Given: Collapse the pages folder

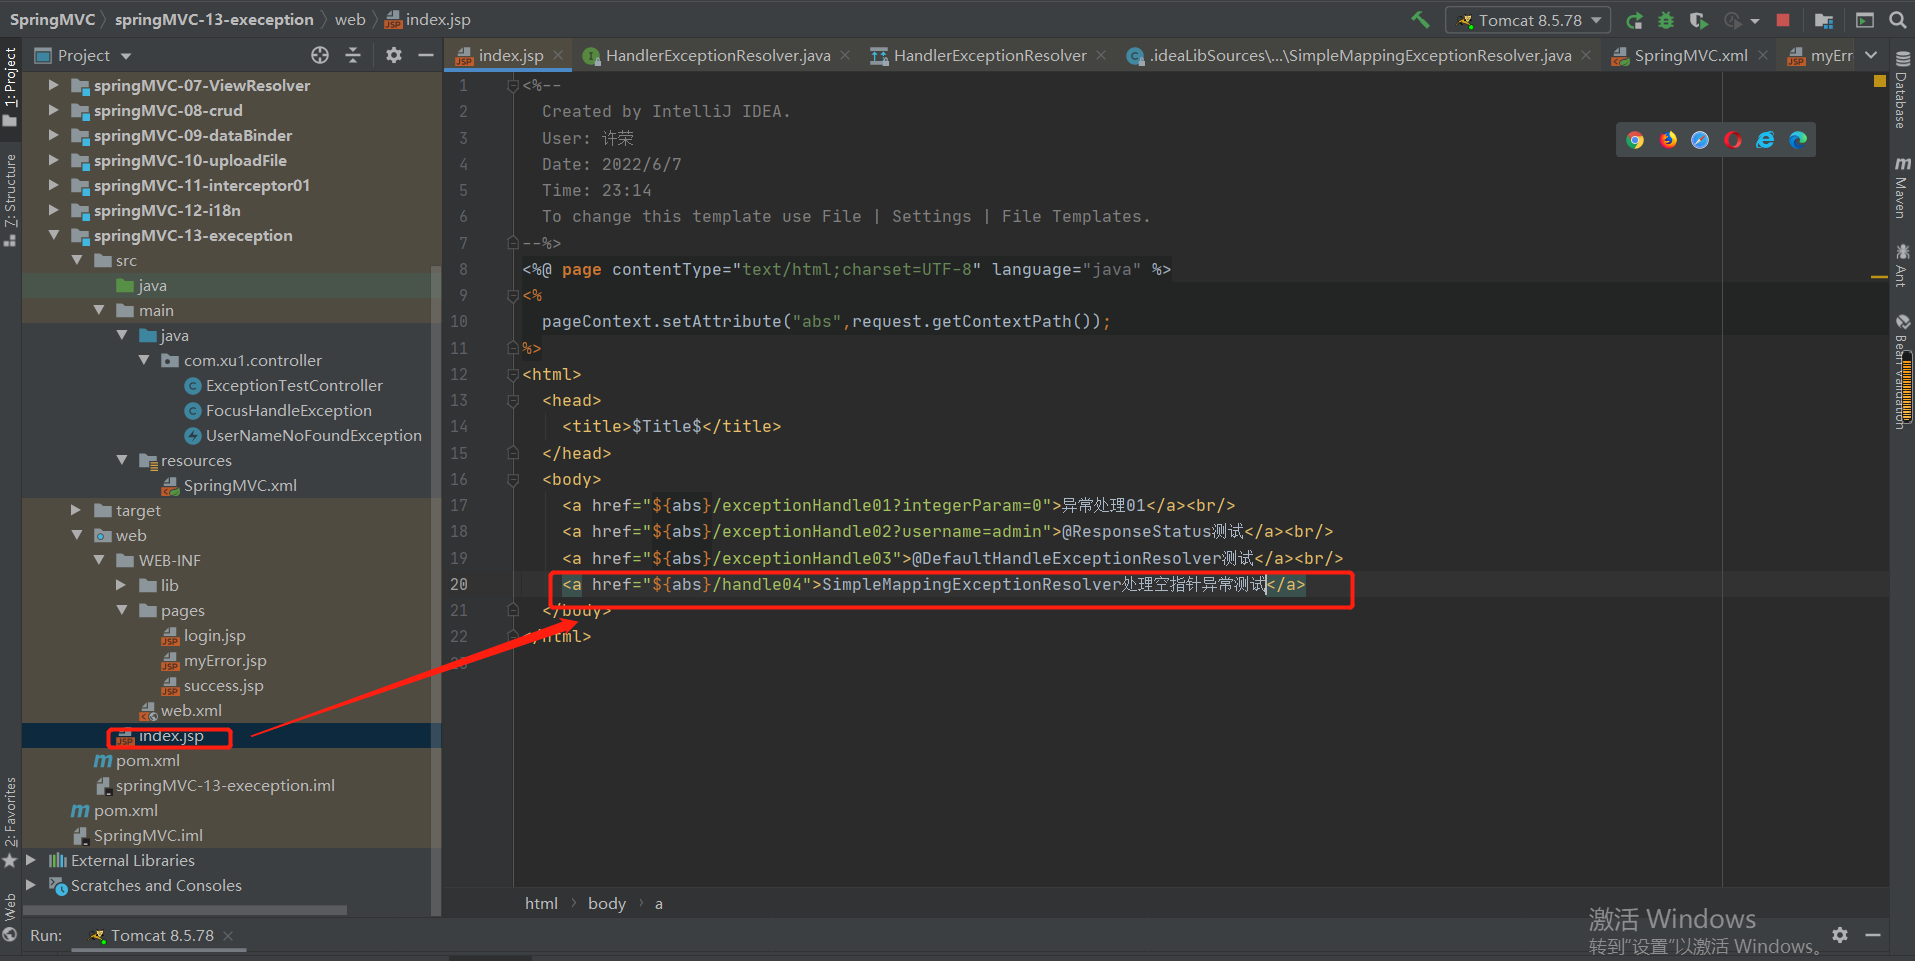Looking at the screenshot, I should (121, 610).
